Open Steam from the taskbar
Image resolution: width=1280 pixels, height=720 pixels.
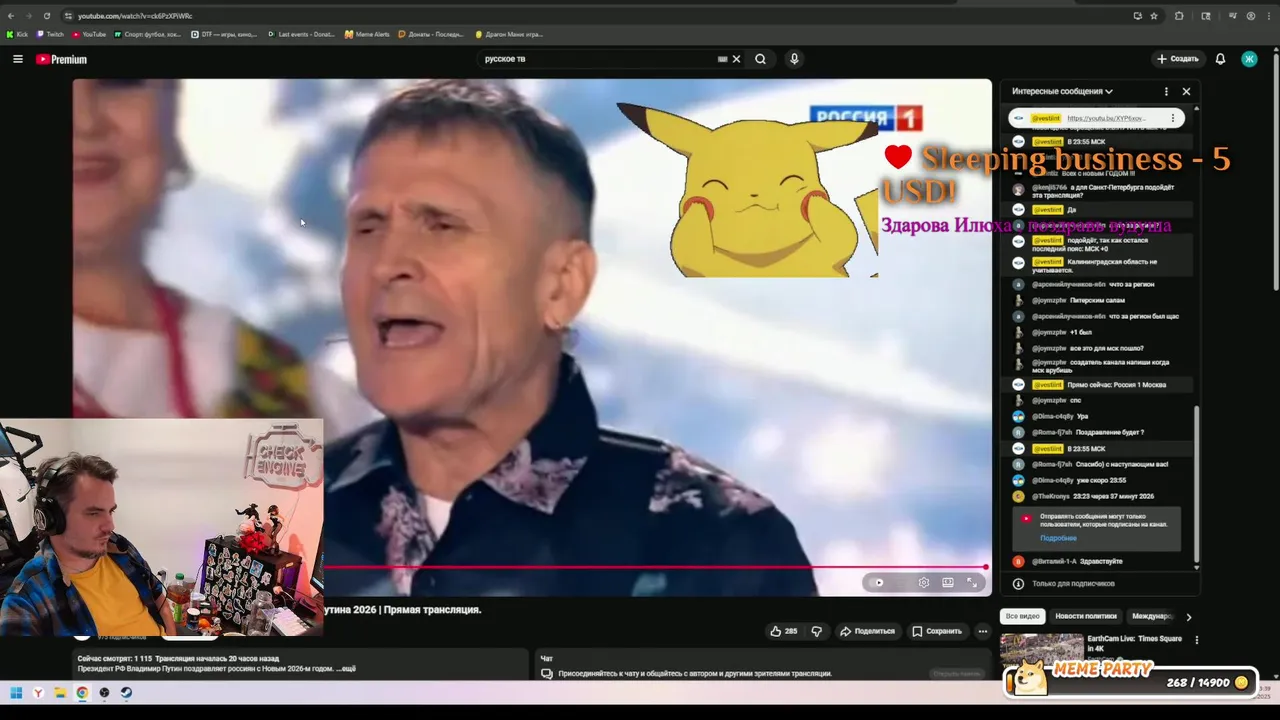click(126, 692)
